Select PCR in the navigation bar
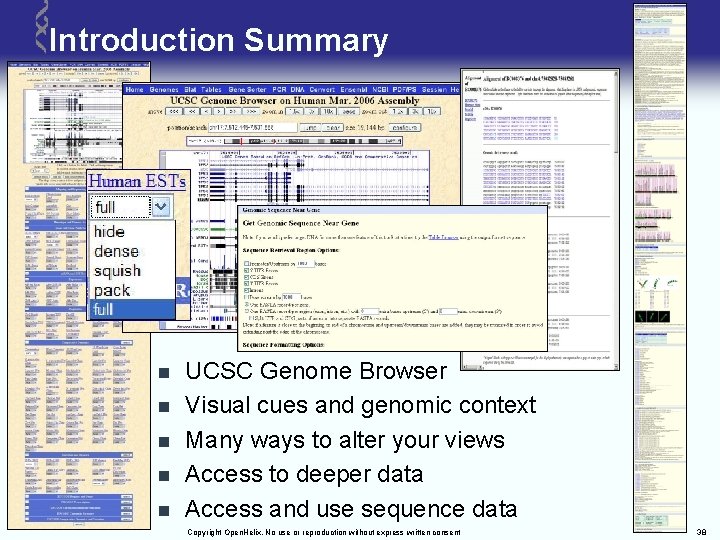 tap(279, 90)
